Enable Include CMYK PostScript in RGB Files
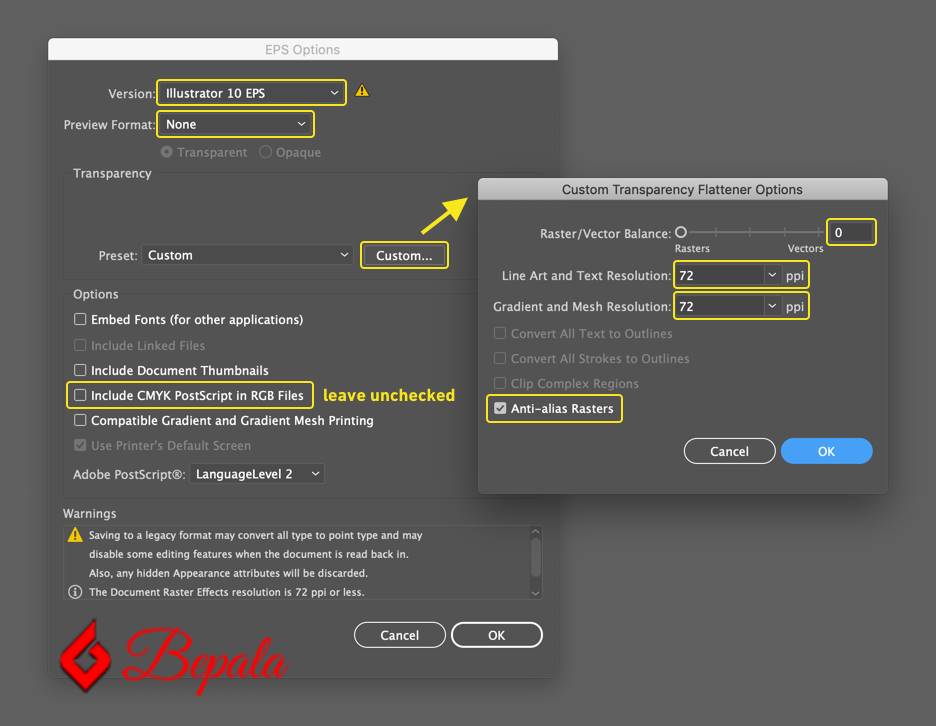The height and width of the screenshot is (726, 936). (x=80, y=395)
